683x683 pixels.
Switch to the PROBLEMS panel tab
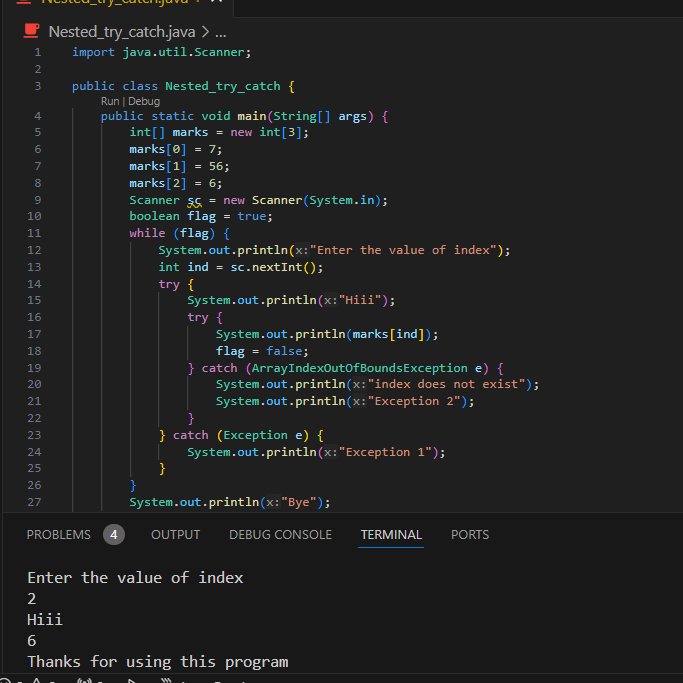coord(58,534)
